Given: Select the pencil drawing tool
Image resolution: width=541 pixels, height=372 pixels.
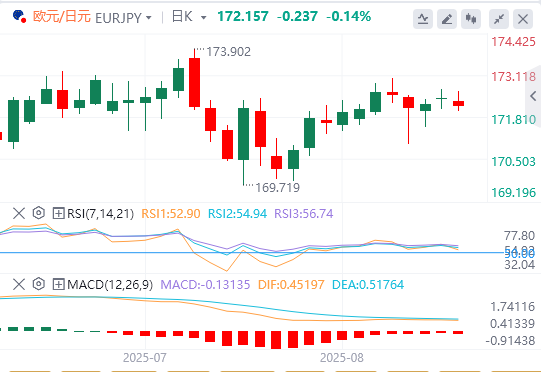Looking at the screenshot, I should tap(447, 19).
